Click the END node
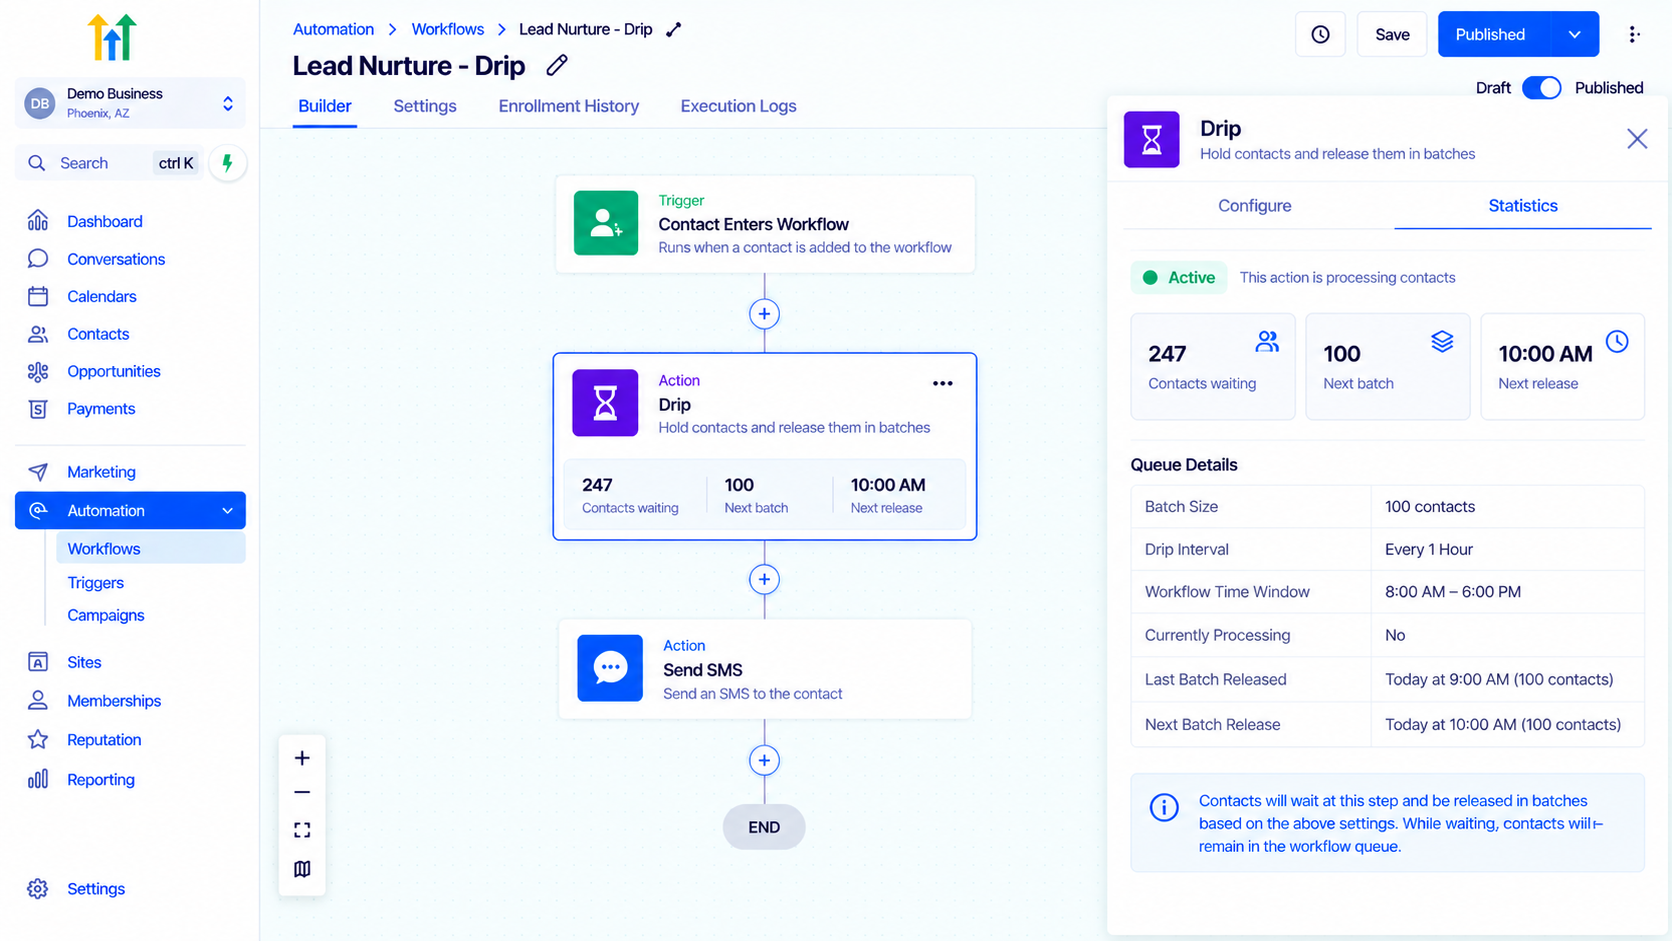The height and width of the screenshot is (941, 1672). pos(764,828)
